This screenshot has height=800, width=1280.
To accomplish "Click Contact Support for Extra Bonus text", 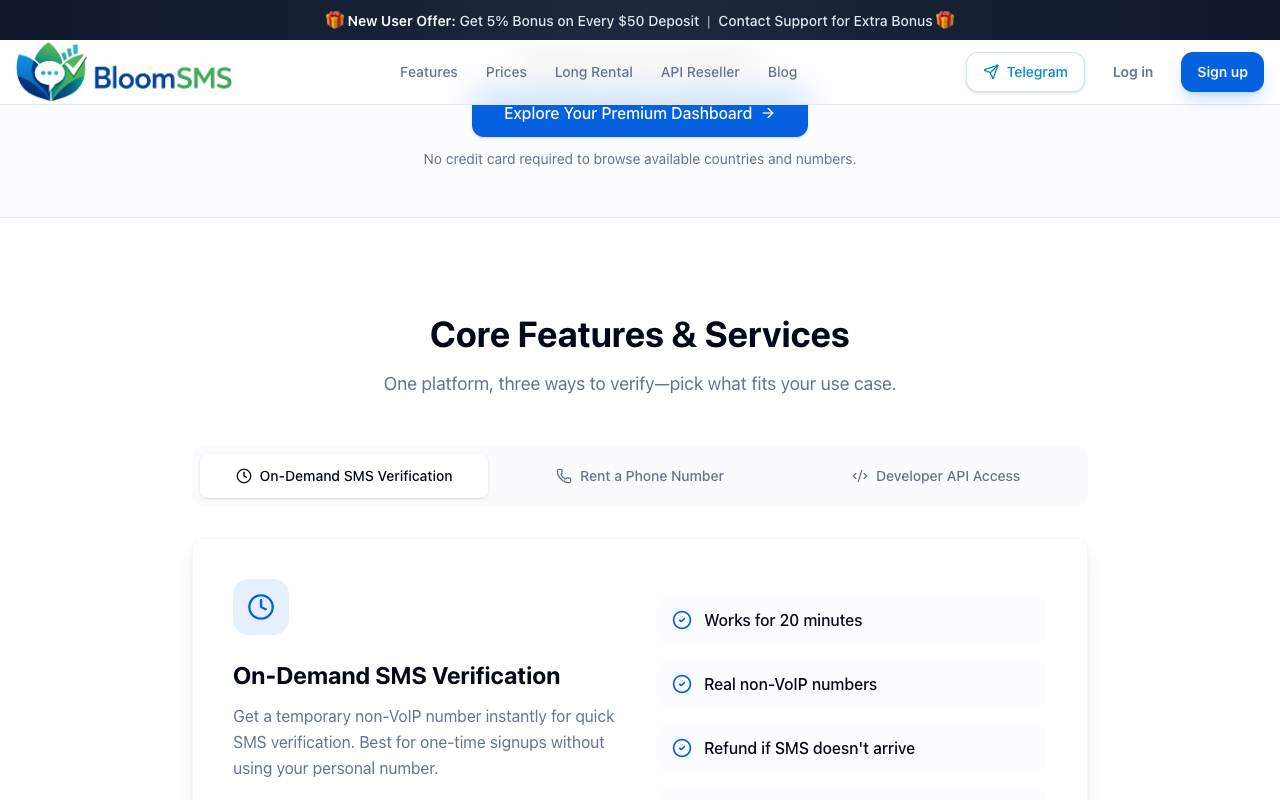I will pyautogui.click(x=825, y=20).
